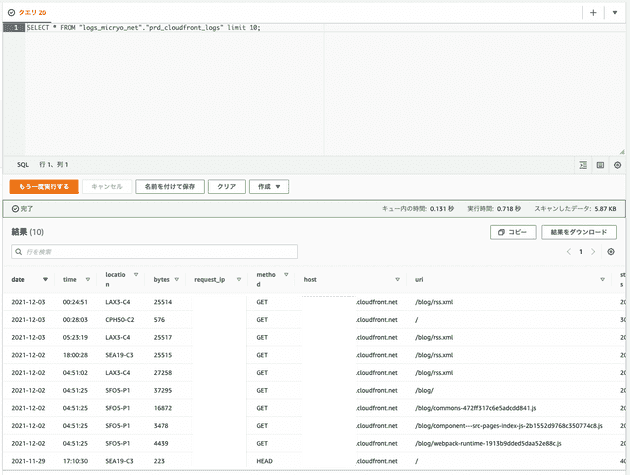Select uri cell /blog/commons-472ff317c6e5adcdd841.js

point(476,408)
